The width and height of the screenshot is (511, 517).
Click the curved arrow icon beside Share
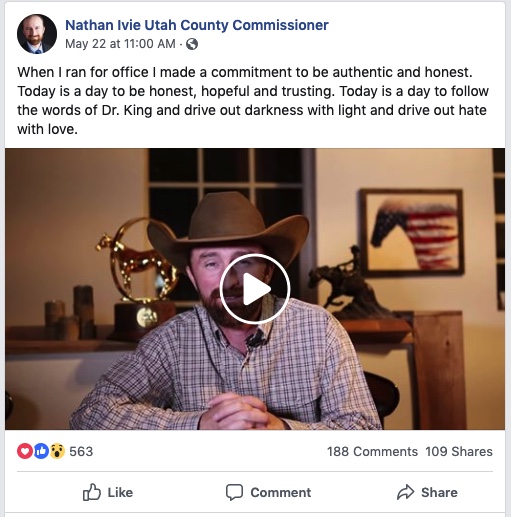click(x=405, y=492)
